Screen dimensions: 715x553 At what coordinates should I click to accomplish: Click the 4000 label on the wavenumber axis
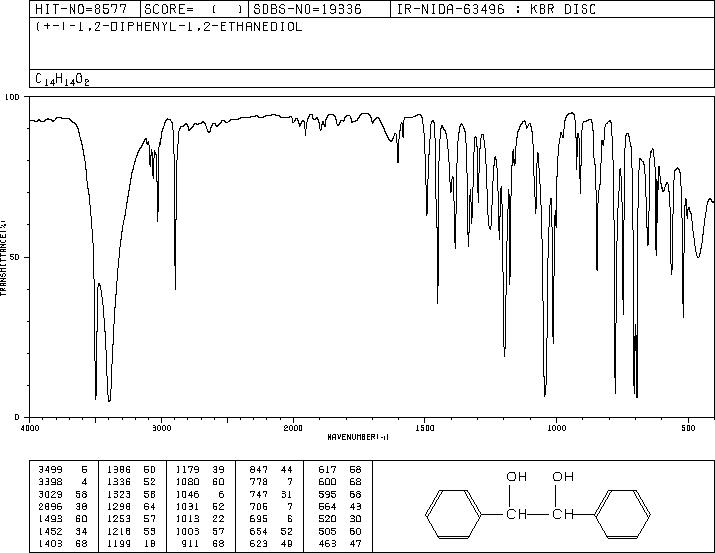(30, 428)
